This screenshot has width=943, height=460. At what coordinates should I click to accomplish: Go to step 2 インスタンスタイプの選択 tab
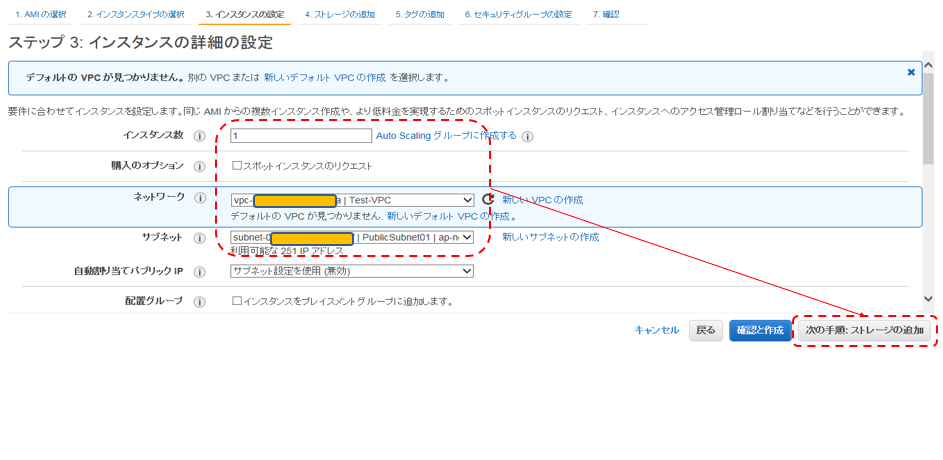(135, 14)
